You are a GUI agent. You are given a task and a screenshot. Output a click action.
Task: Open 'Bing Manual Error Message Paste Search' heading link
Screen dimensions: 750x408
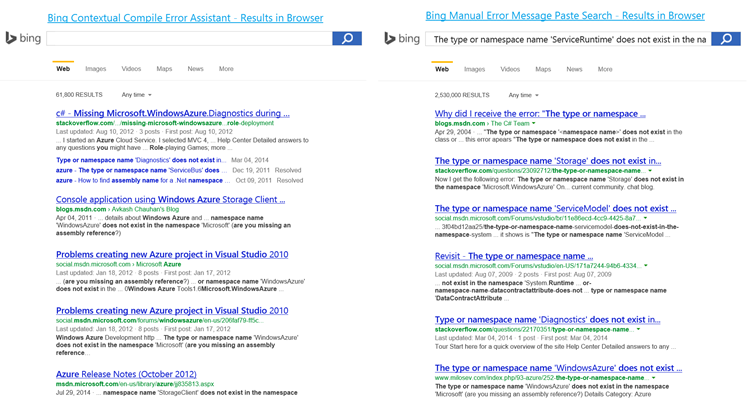coord(565,16)
